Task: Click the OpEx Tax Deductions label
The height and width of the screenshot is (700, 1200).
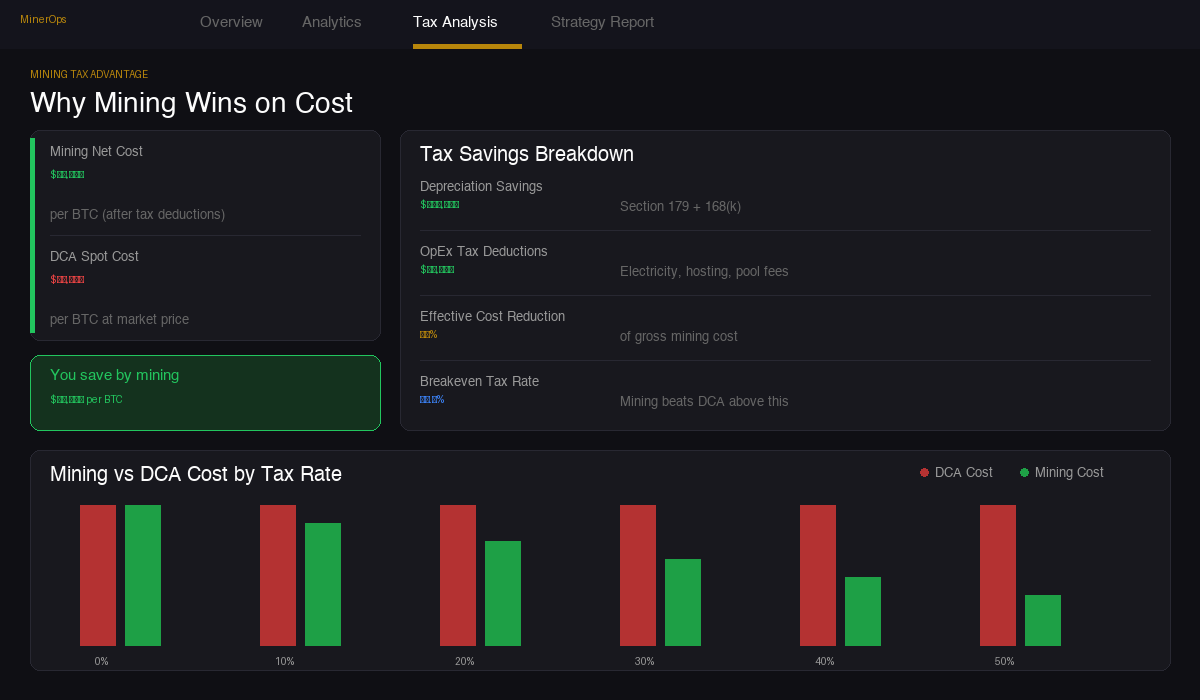Action: click(x=484, y=251)
